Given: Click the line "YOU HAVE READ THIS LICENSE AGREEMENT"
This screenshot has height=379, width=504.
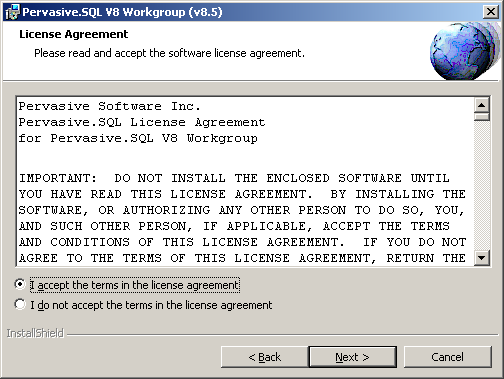Looking at the screenshot, I should (x=242, y=194).
